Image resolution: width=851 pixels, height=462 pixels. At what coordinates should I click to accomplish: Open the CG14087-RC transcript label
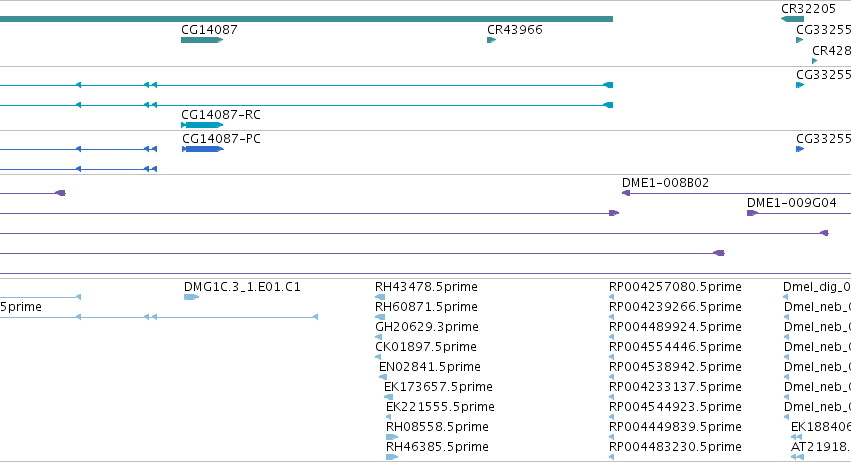[x=221, y=115]
